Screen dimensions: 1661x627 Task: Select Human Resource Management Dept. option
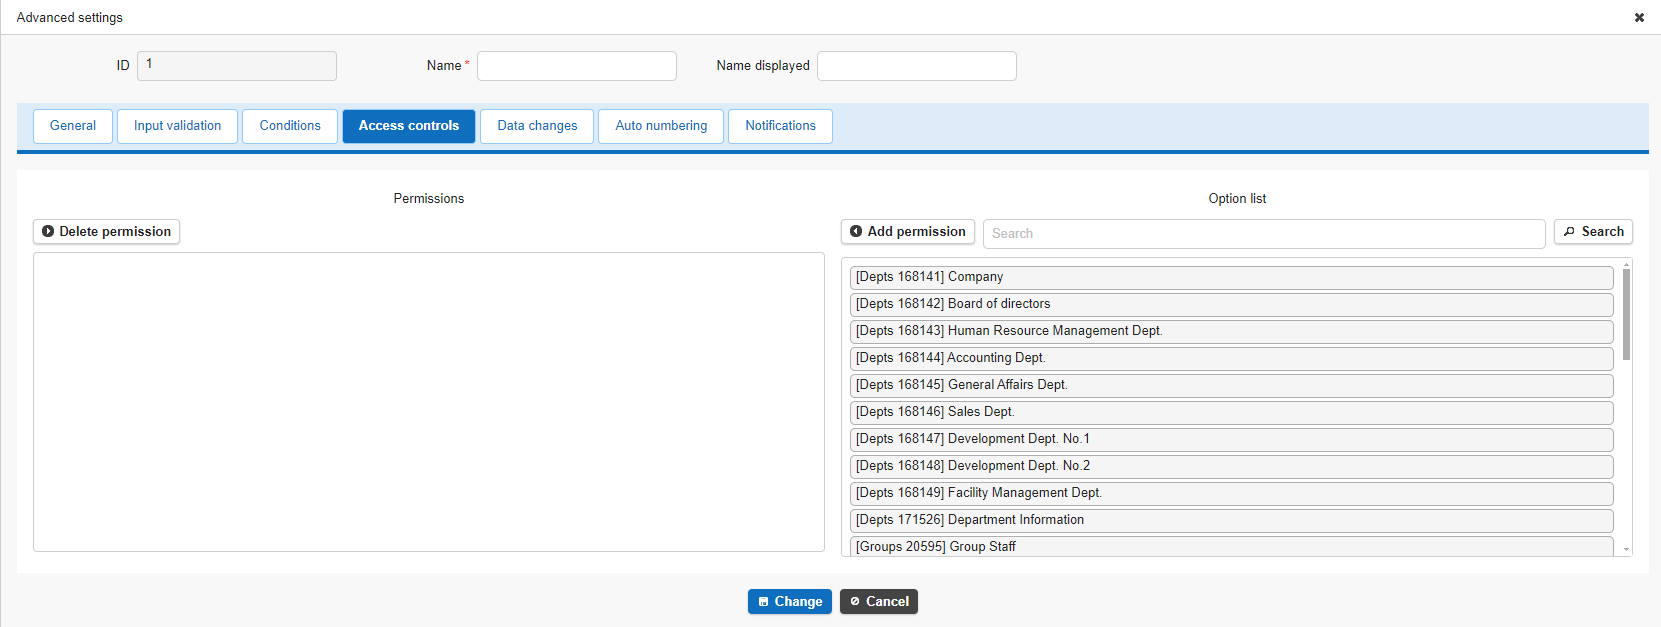[x=1231, y=331]
